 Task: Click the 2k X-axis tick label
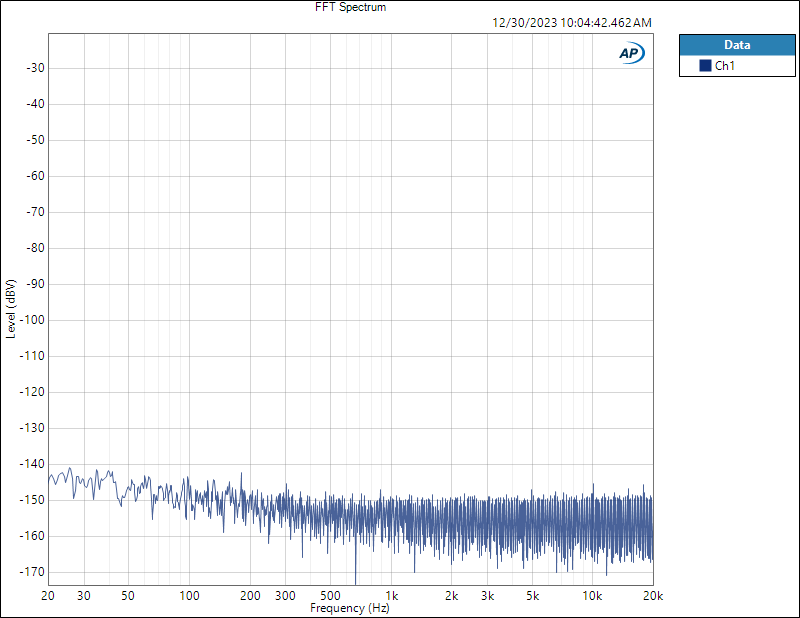(x=452, y=596)
